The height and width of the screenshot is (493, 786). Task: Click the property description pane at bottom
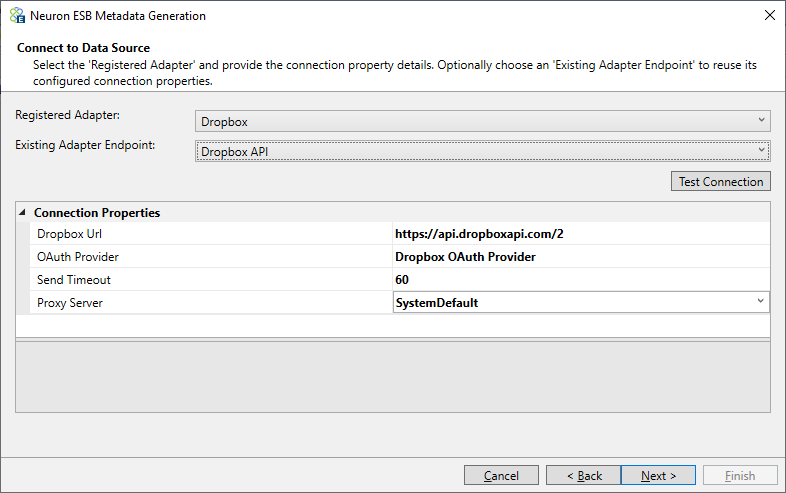click(393, 377)
